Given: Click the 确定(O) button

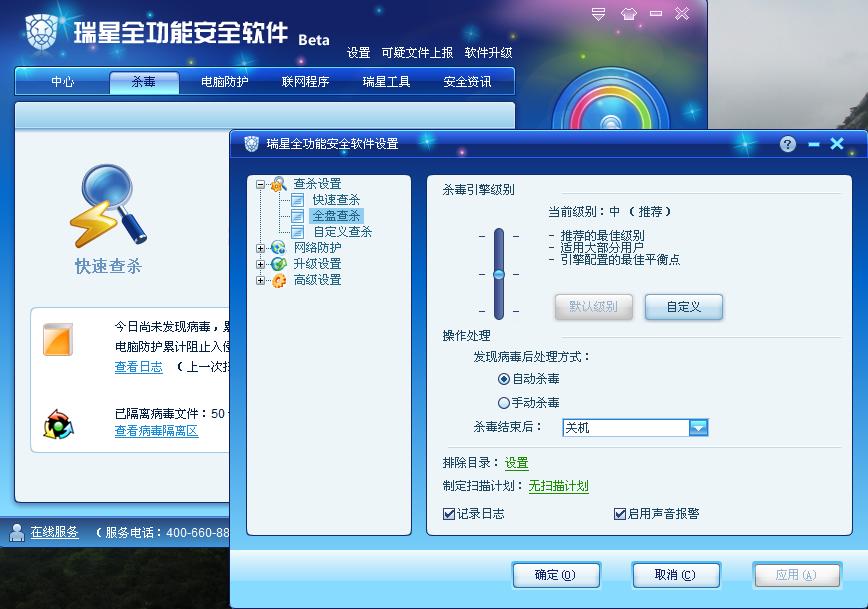Looking at the screenshot, I should tap(556, 575).
